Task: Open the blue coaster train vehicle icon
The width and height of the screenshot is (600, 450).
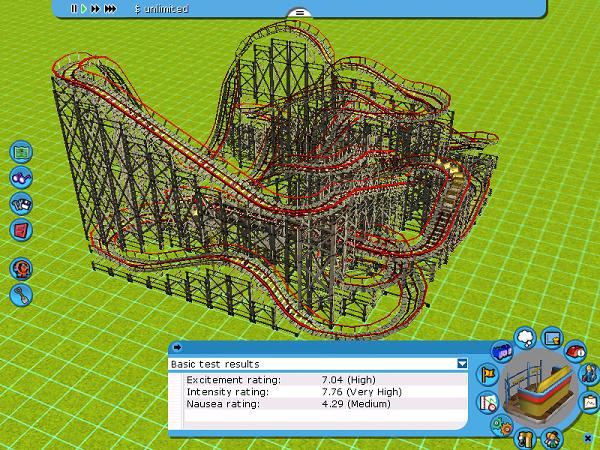Action: 502,351
